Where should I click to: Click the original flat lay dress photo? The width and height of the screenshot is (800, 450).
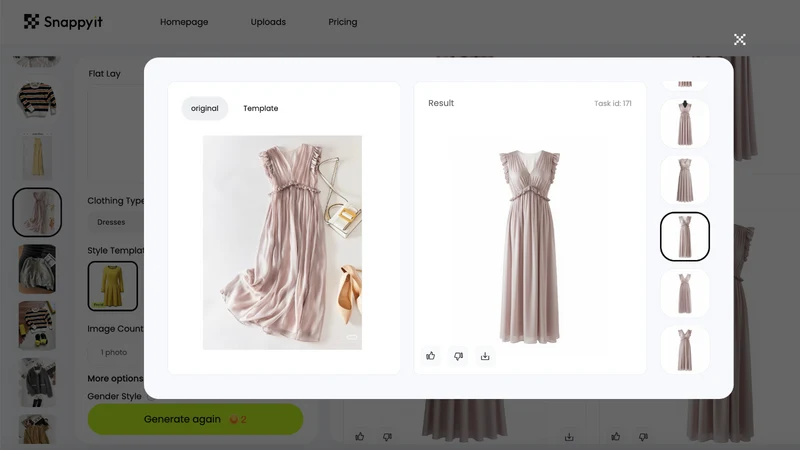[282, 242]
